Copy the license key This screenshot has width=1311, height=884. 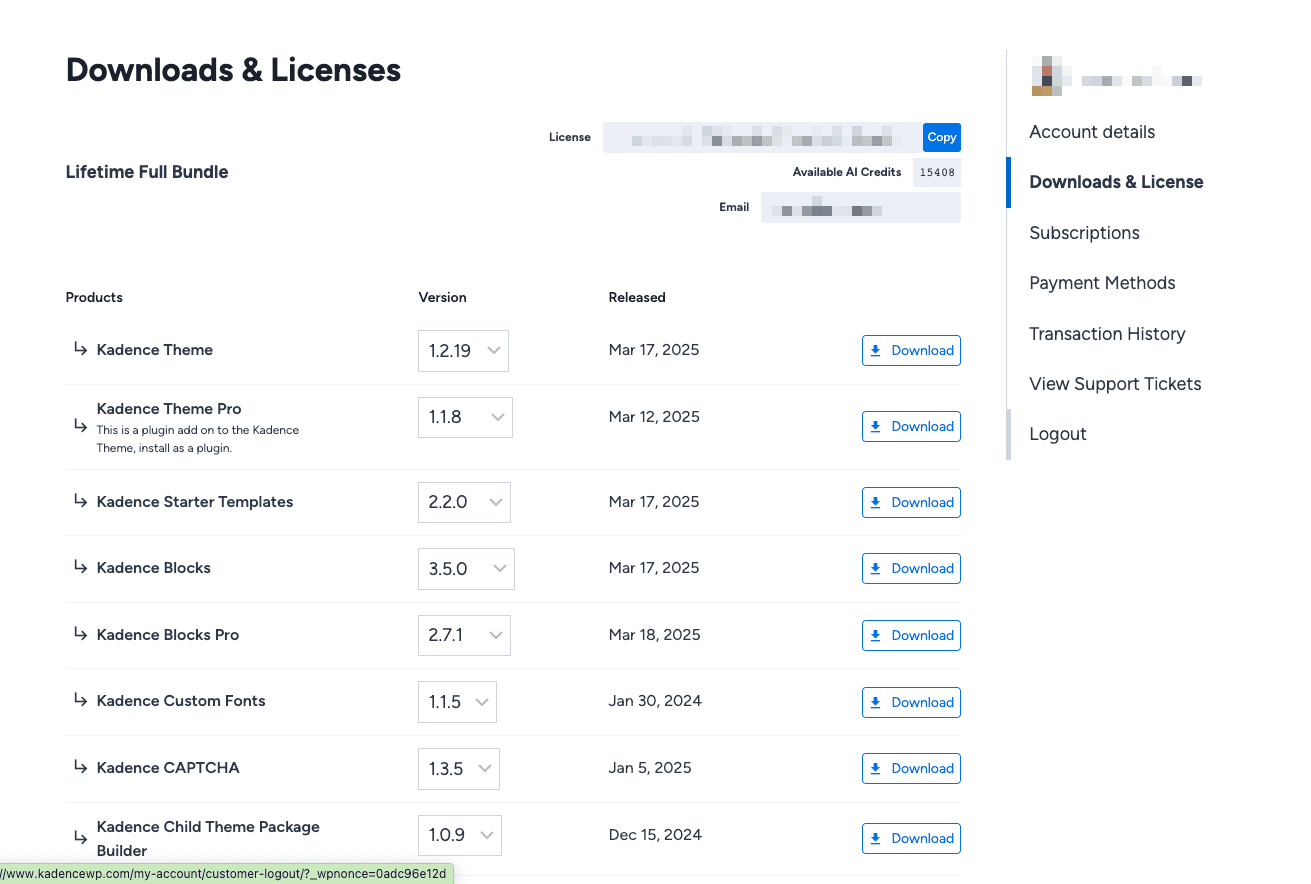pos(941,138)
